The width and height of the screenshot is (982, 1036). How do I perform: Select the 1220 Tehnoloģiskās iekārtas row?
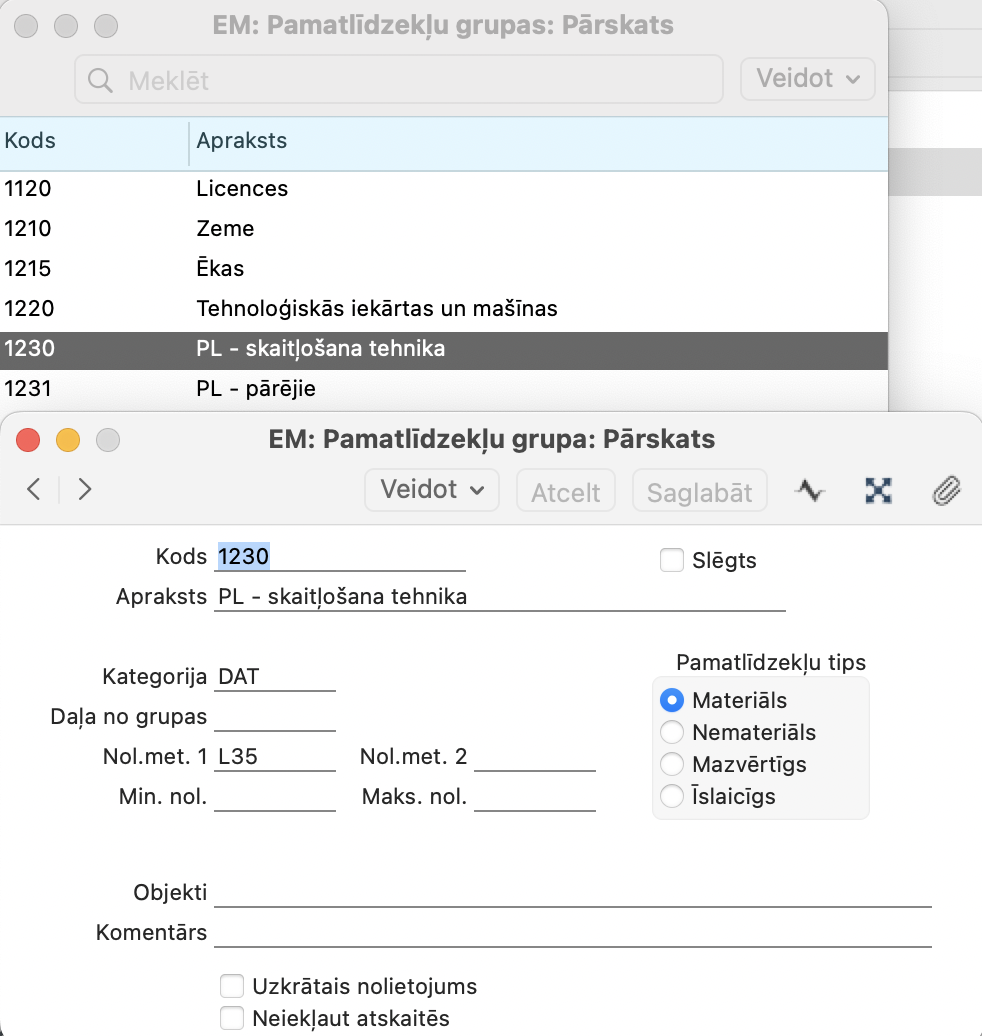tap(376, 309)
